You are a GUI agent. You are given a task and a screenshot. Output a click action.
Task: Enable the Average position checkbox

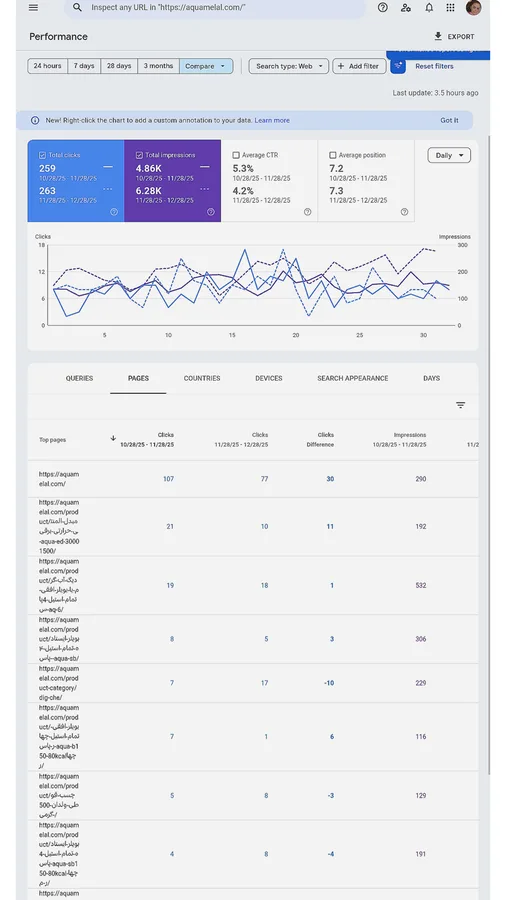point(333,155)
